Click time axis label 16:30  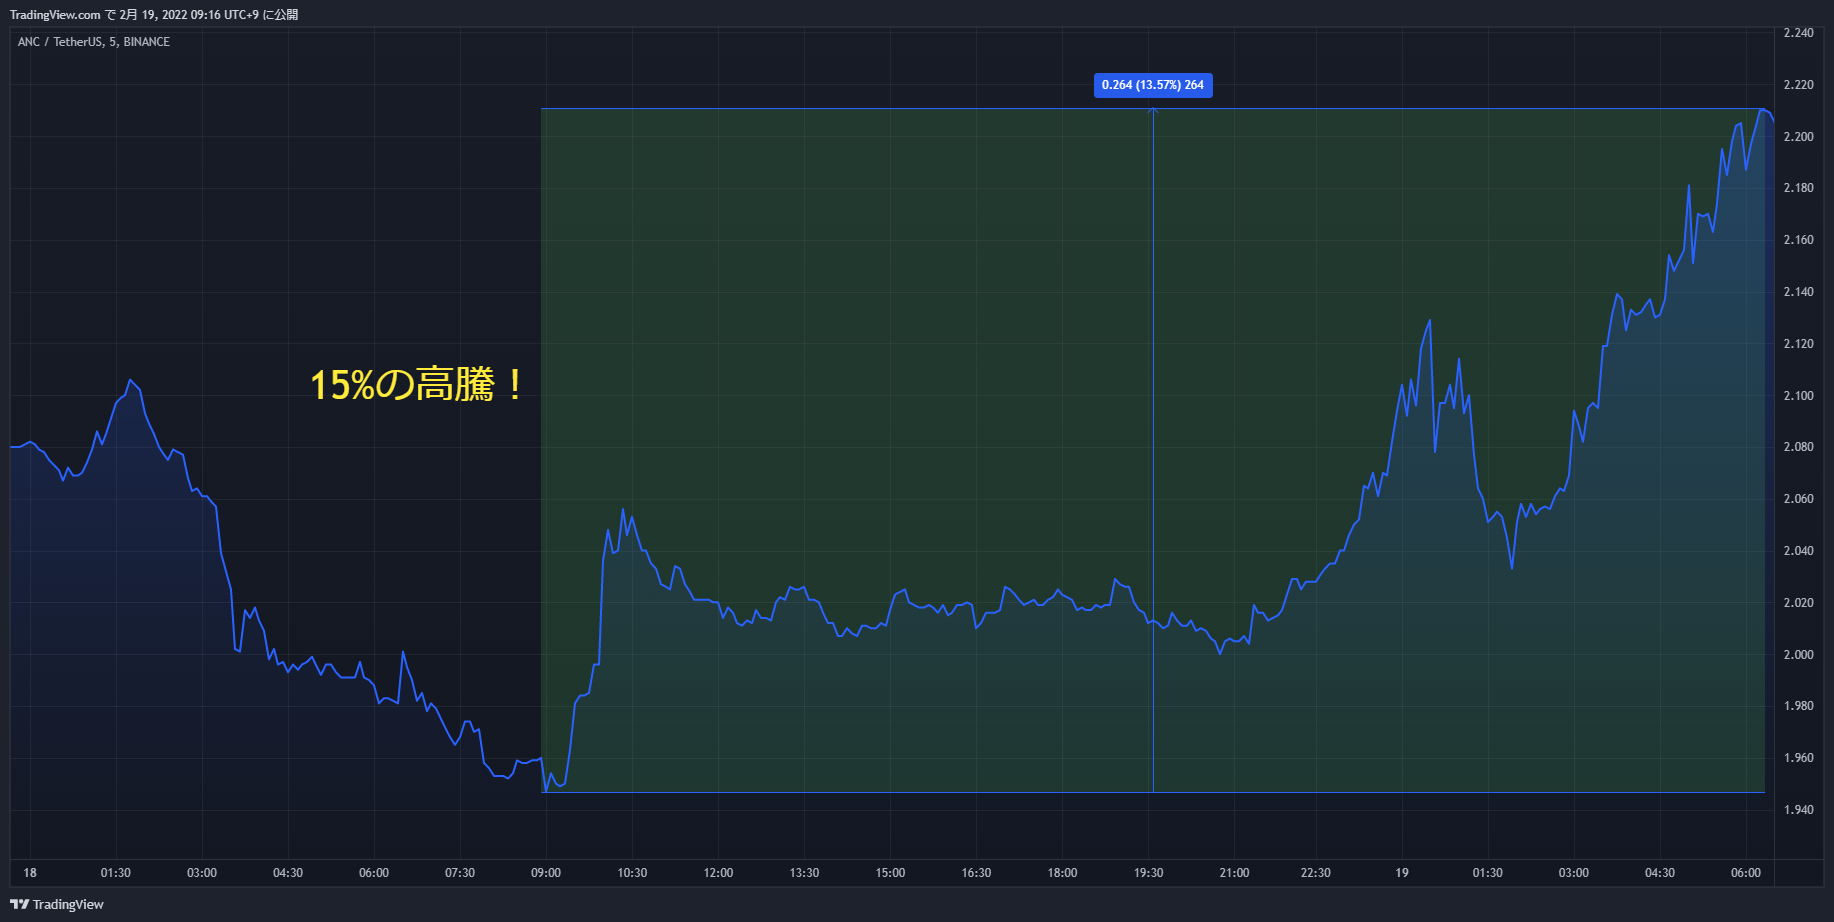tap(976, 873)
